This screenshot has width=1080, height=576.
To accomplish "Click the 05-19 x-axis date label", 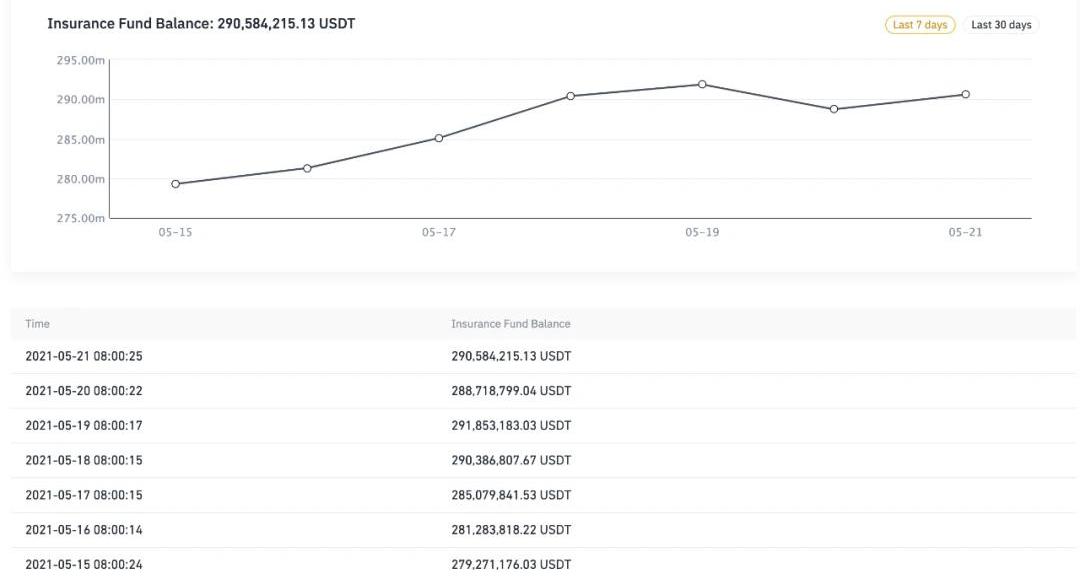I will pyautogui.click(x=702, y=232).
